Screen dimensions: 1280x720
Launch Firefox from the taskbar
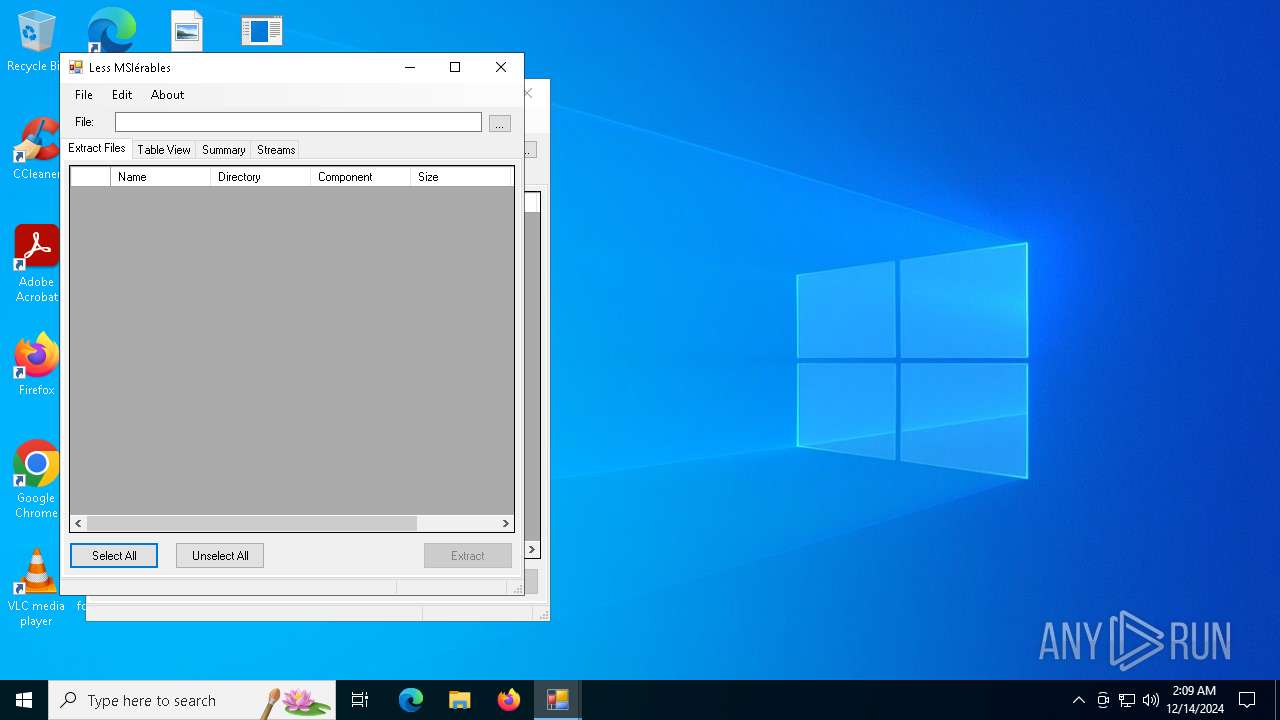[509, 700]
